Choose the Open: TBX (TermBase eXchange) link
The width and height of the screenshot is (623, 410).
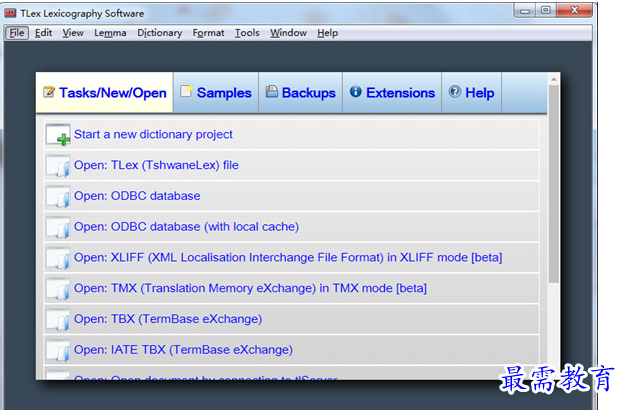click(168, 319)
